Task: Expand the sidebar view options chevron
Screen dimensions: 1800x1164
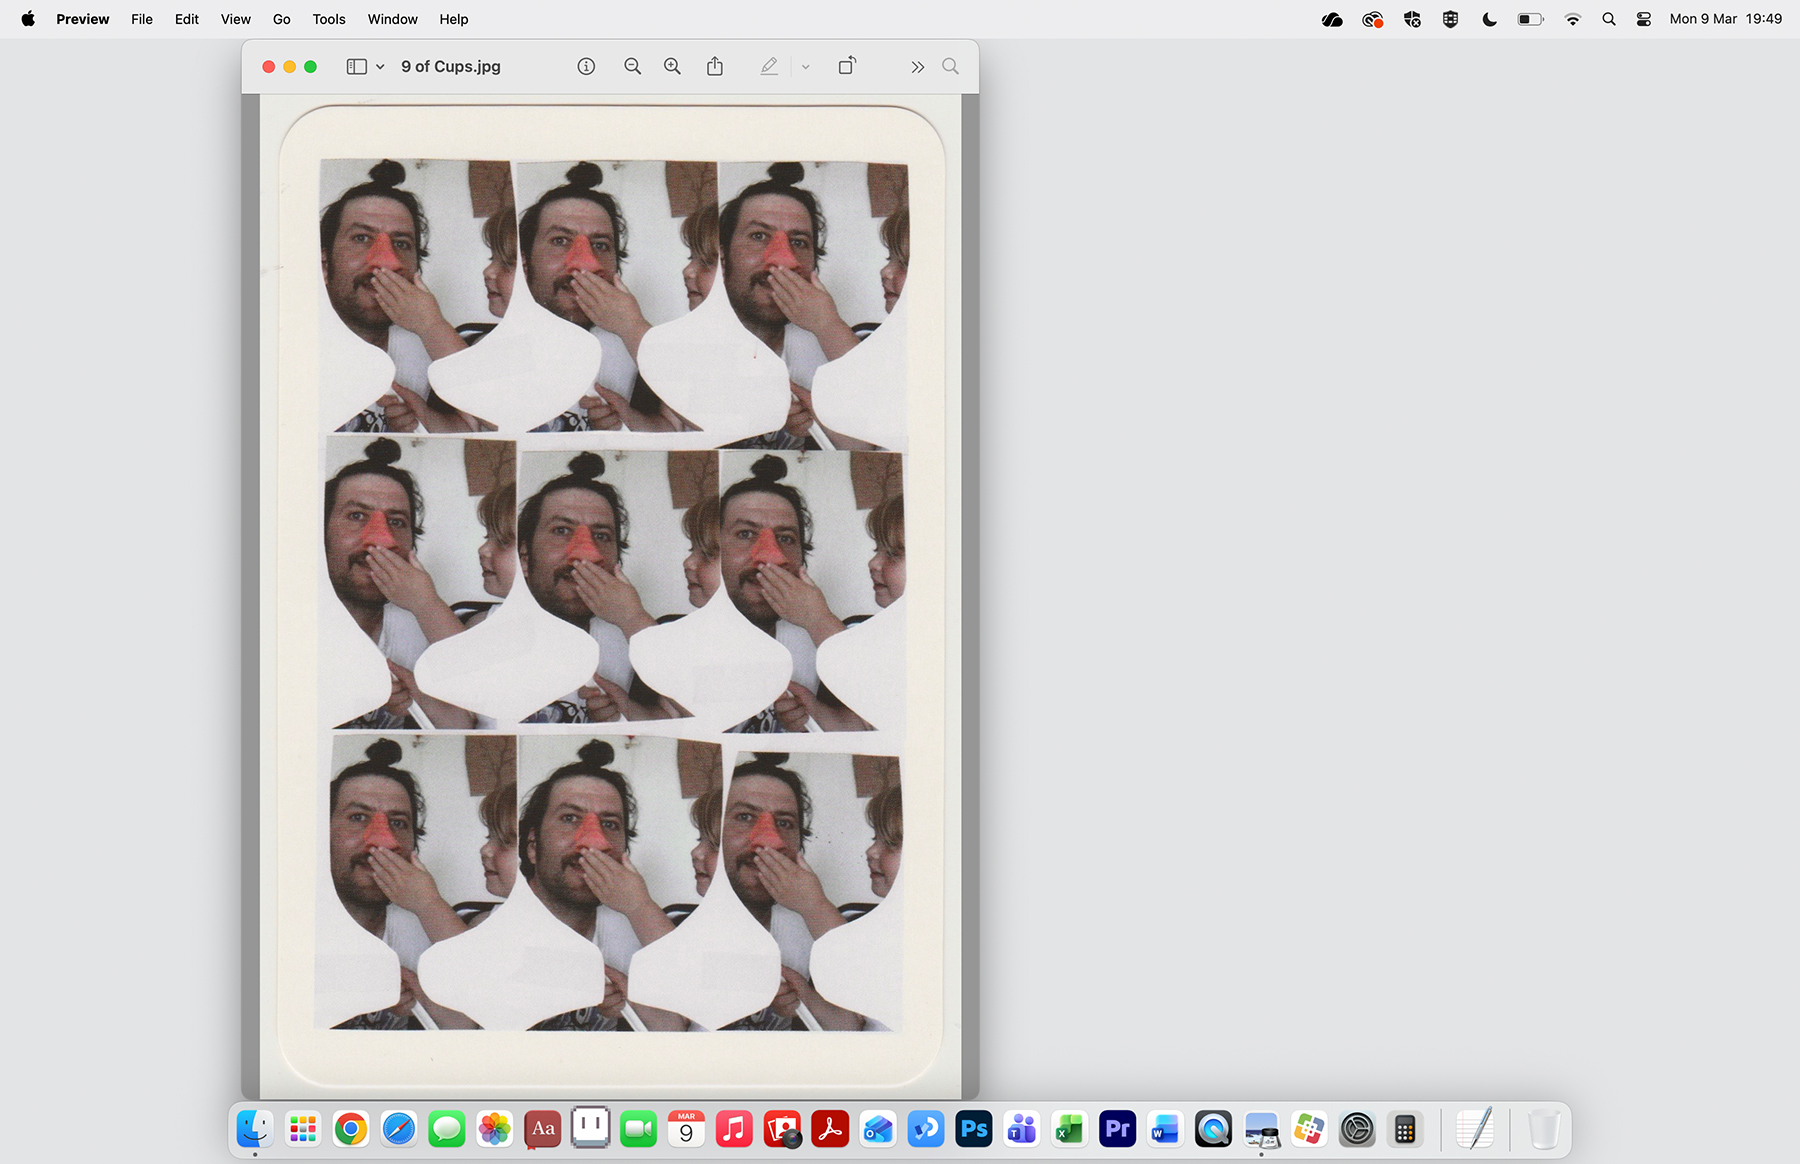Action: (x=380, y=67)
